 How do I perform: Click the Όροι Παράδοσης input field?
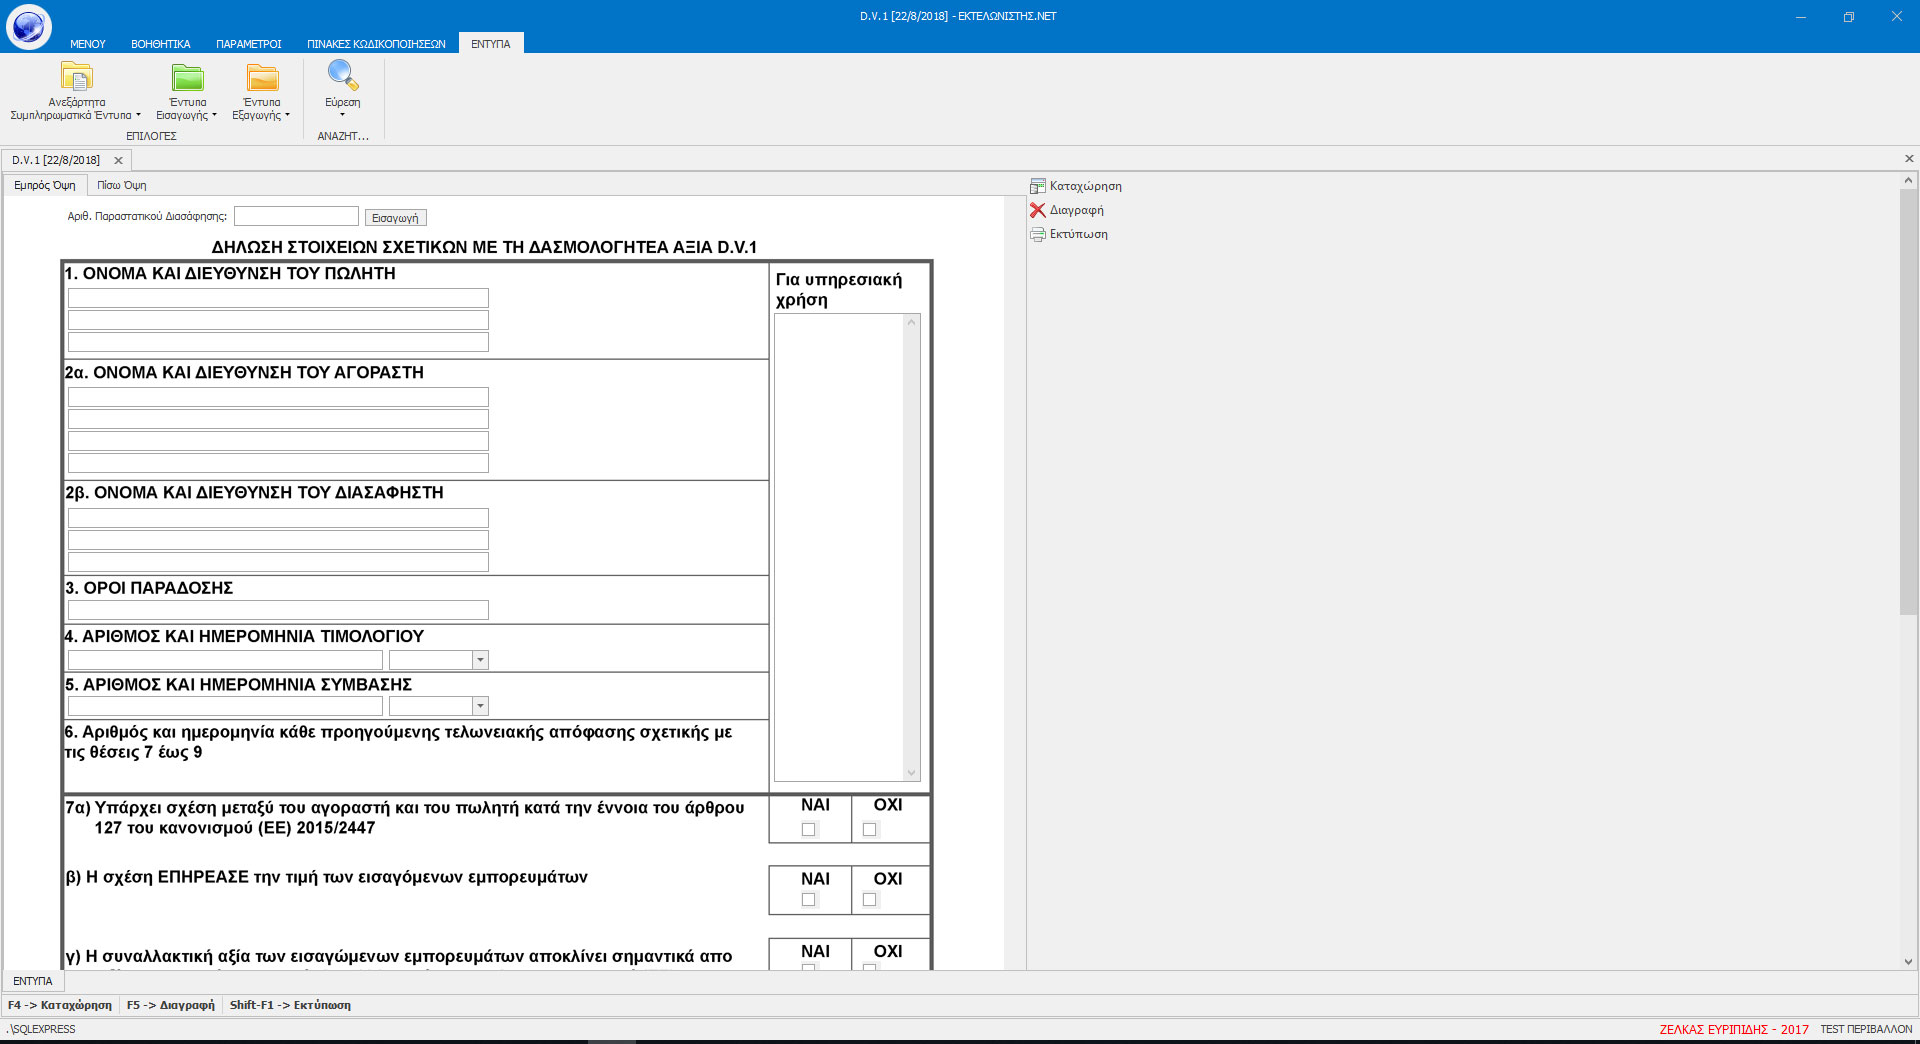(278, 610)
